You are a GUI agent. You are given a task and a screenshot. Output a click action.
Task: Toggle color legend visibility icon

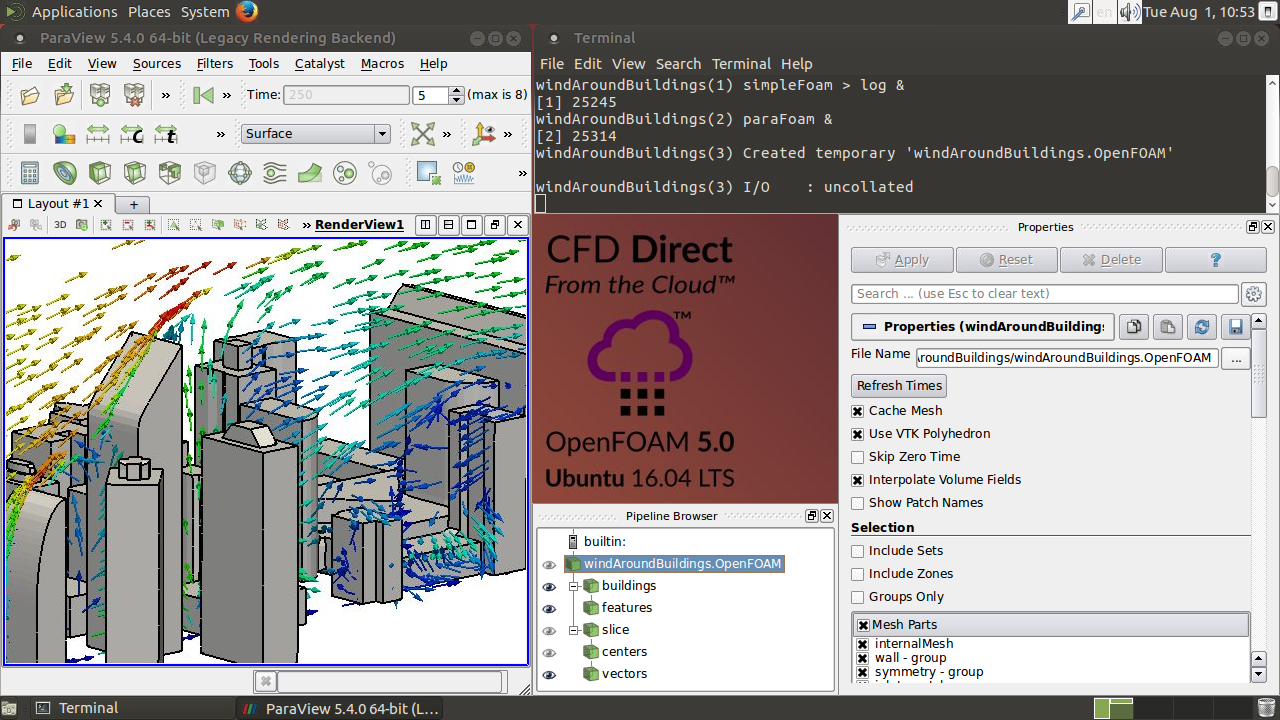(30, 134)
